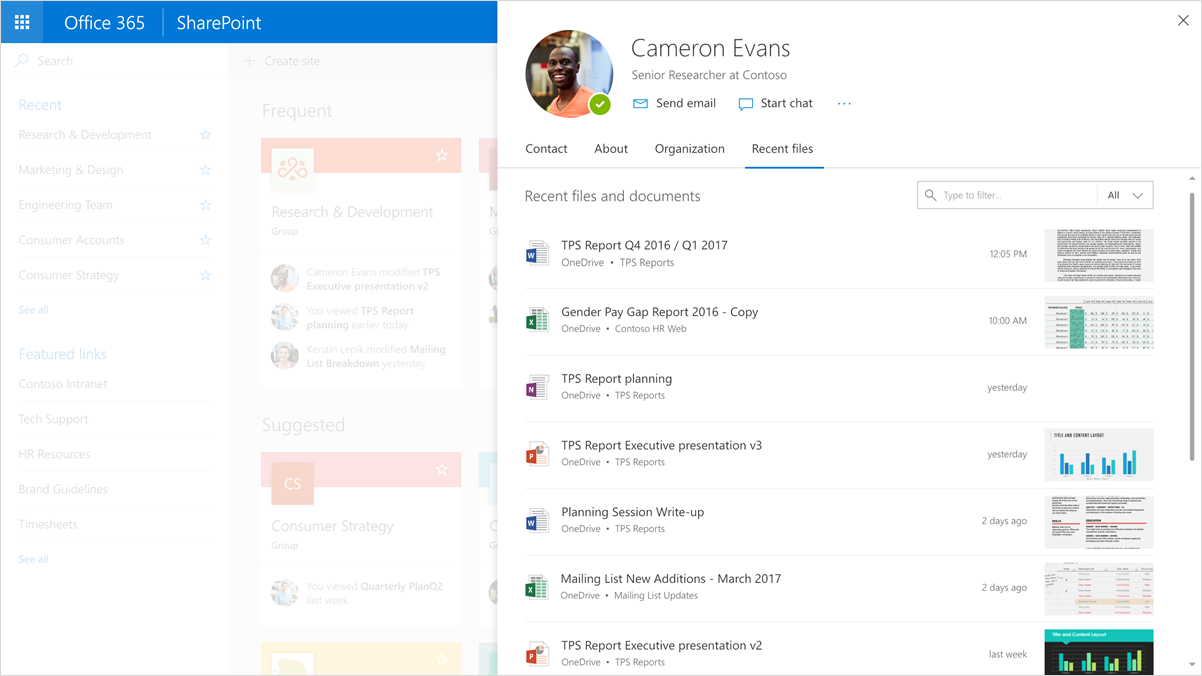This screenshot has width=1202, height=676.
Task: Open the PowerPoint icon for Executive presentation v3
Action: coord(537,453)
